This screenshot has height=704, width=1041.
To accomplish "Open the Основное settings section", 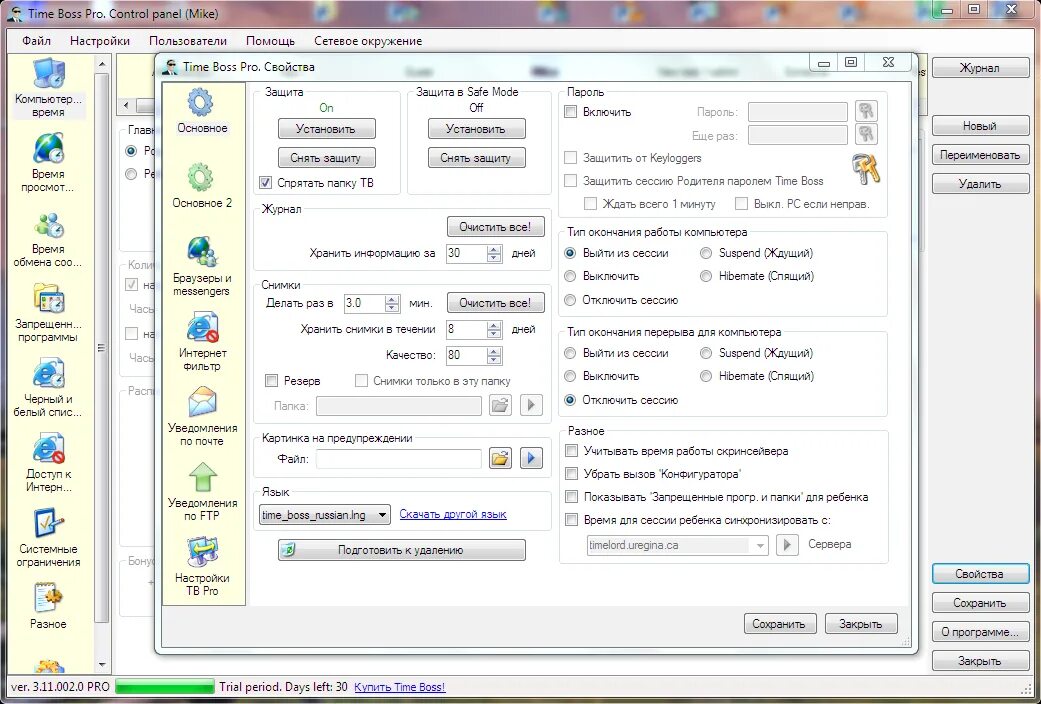I will (202, 112).
